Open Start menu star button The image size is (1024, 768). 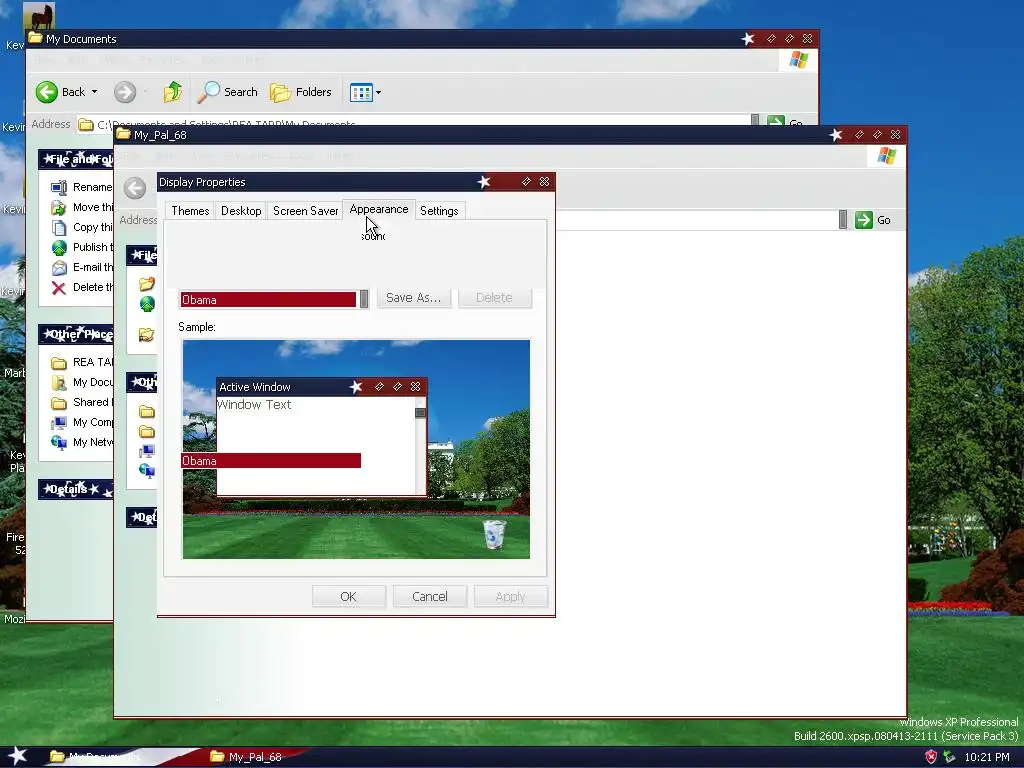click(x=17, y=756)
